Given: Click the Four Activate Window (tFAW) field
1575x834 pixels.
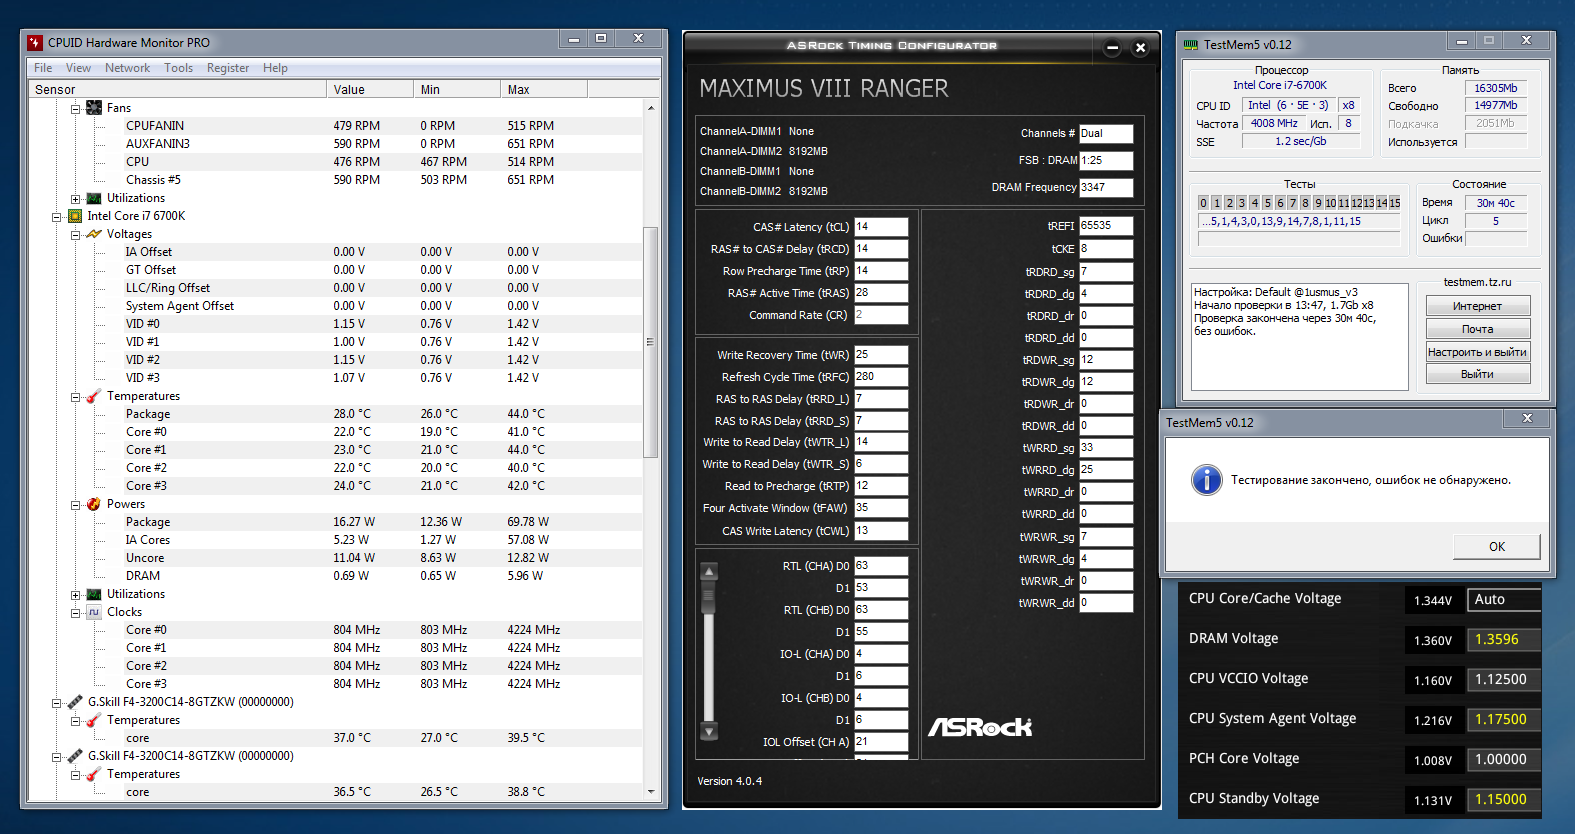Looking at the screenshot, I should click(880, 508).
